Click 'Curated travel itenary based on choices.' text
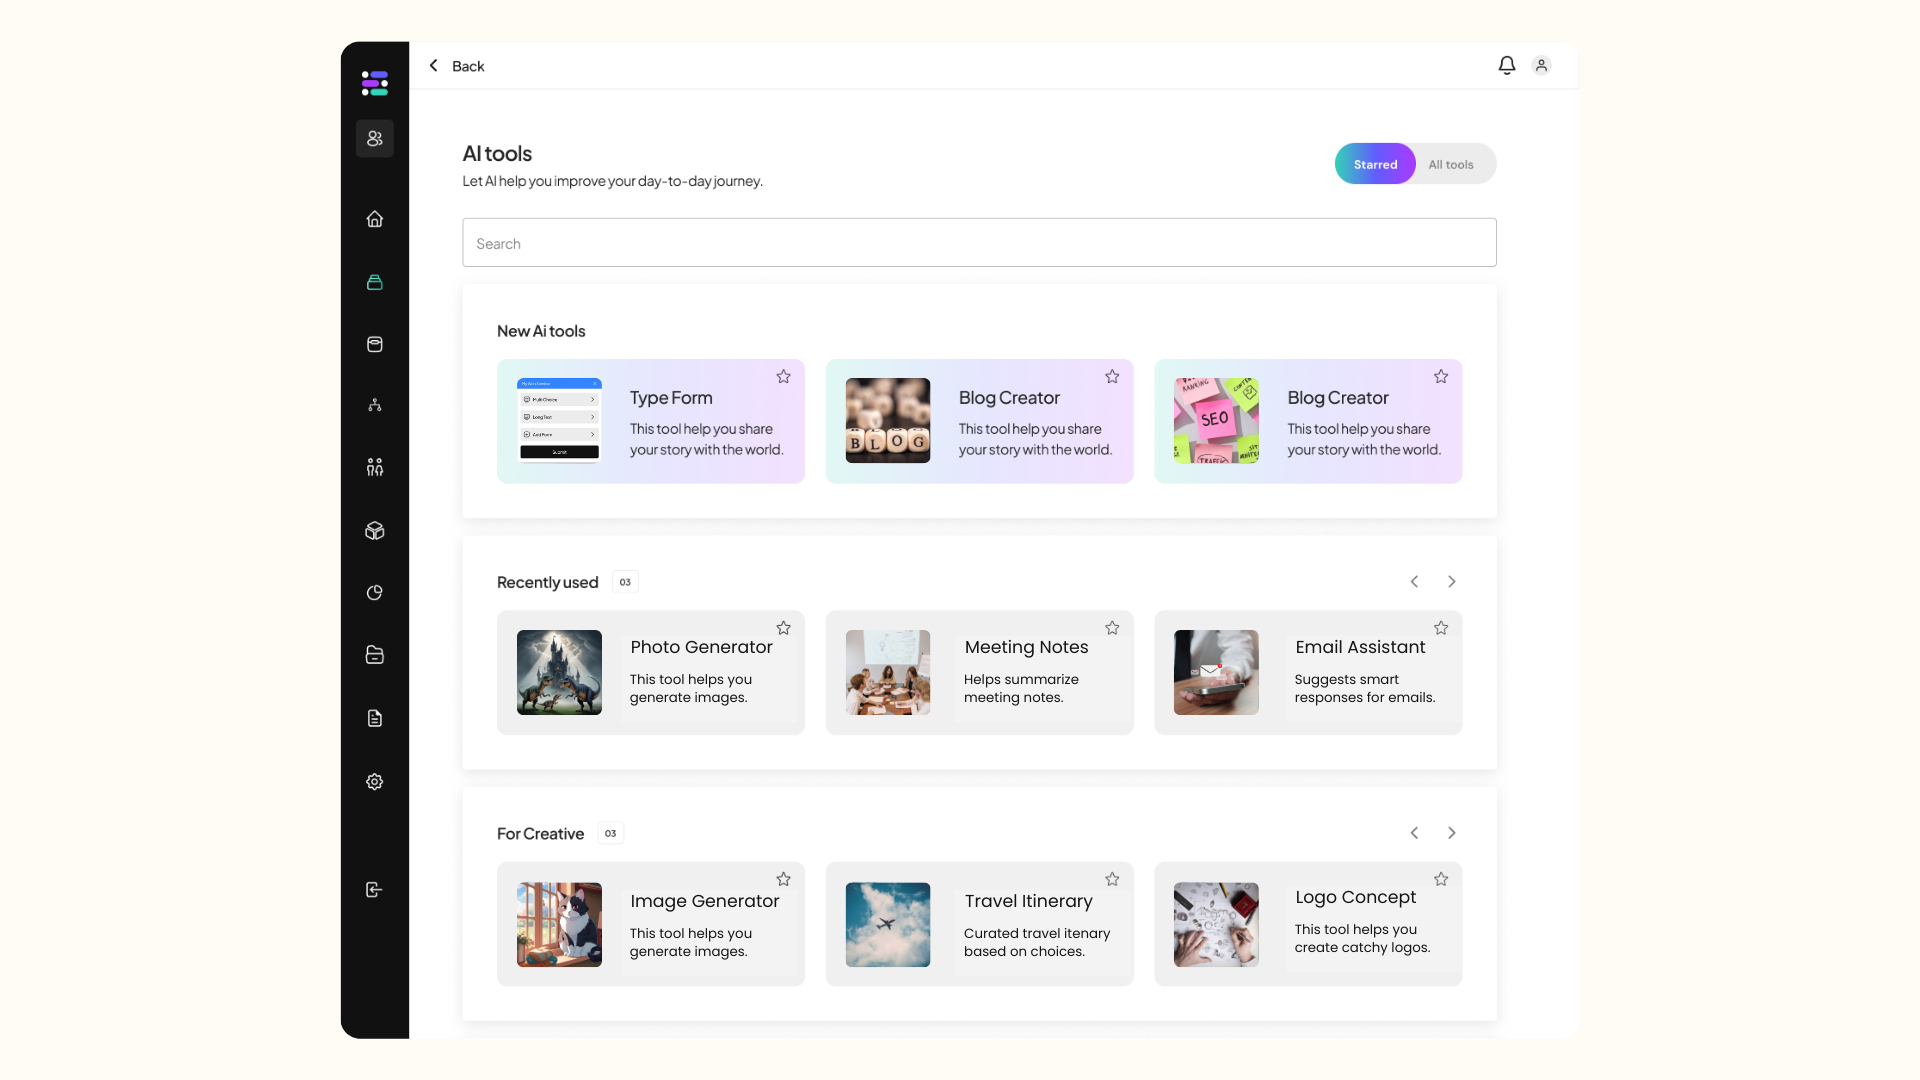 pyautogui.click(x=1037, y=942)
